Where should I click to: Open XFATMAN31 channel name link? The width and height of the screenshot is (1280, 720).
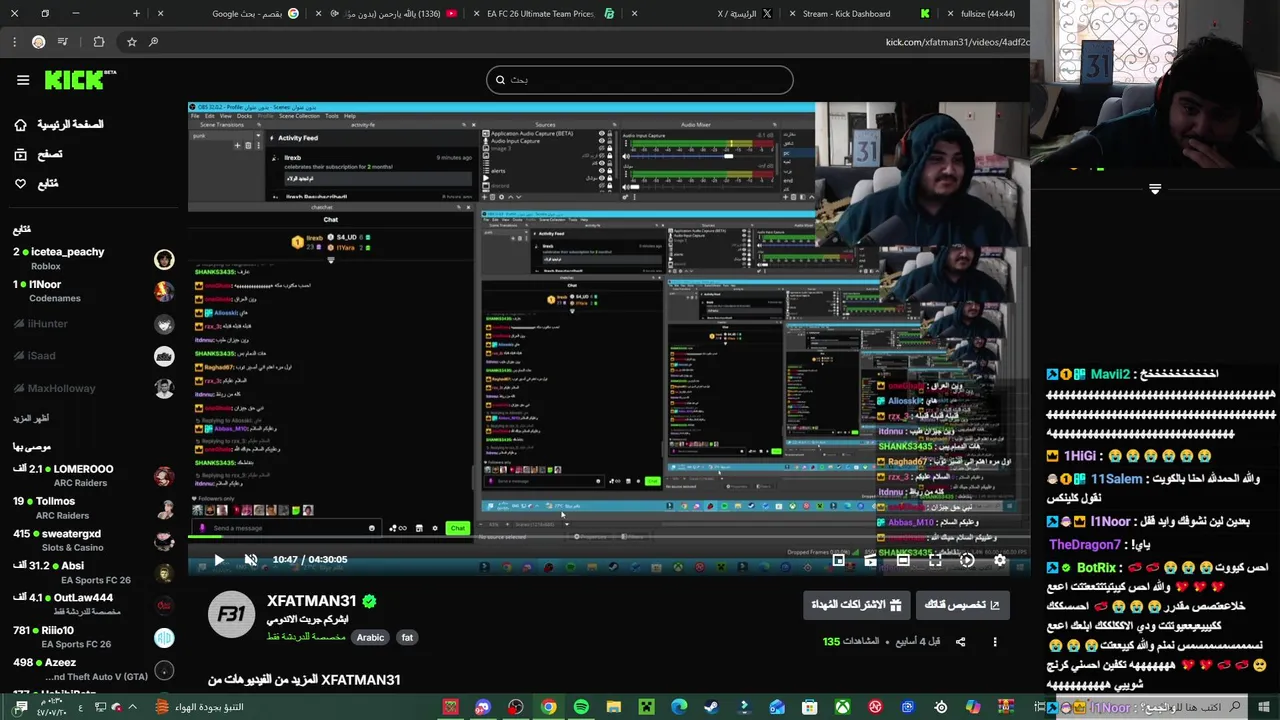pos(311,601)
